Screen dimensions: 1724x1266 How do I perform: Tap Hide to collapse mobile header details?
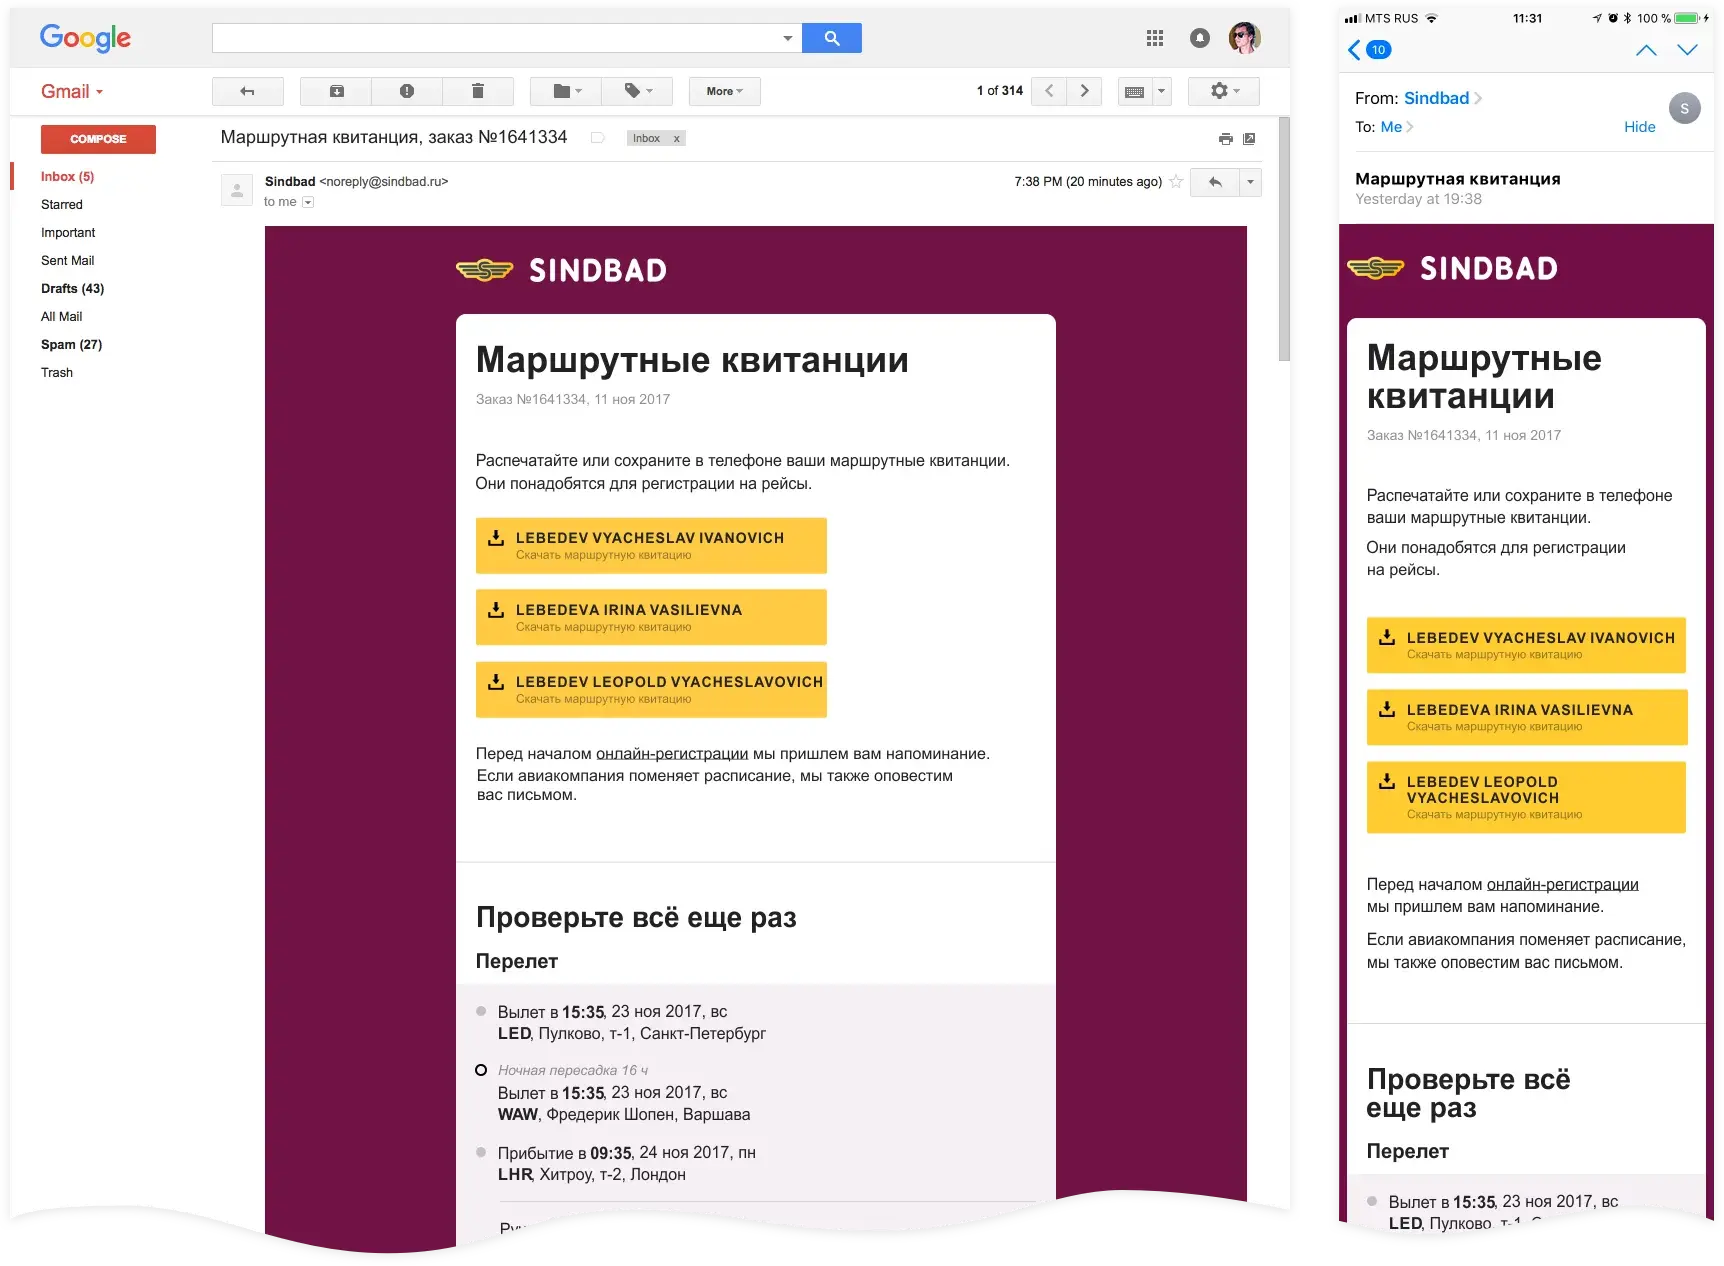1640,127
